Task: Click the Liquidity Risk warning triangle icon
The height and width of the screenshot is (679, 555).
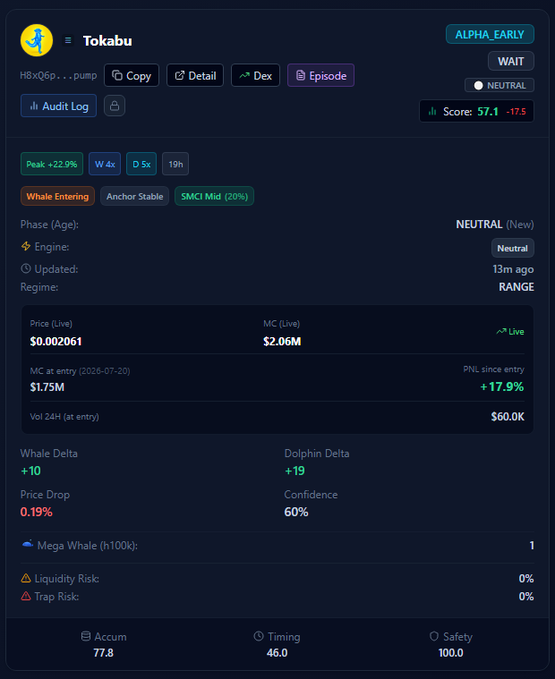Action: coord(26,578)
